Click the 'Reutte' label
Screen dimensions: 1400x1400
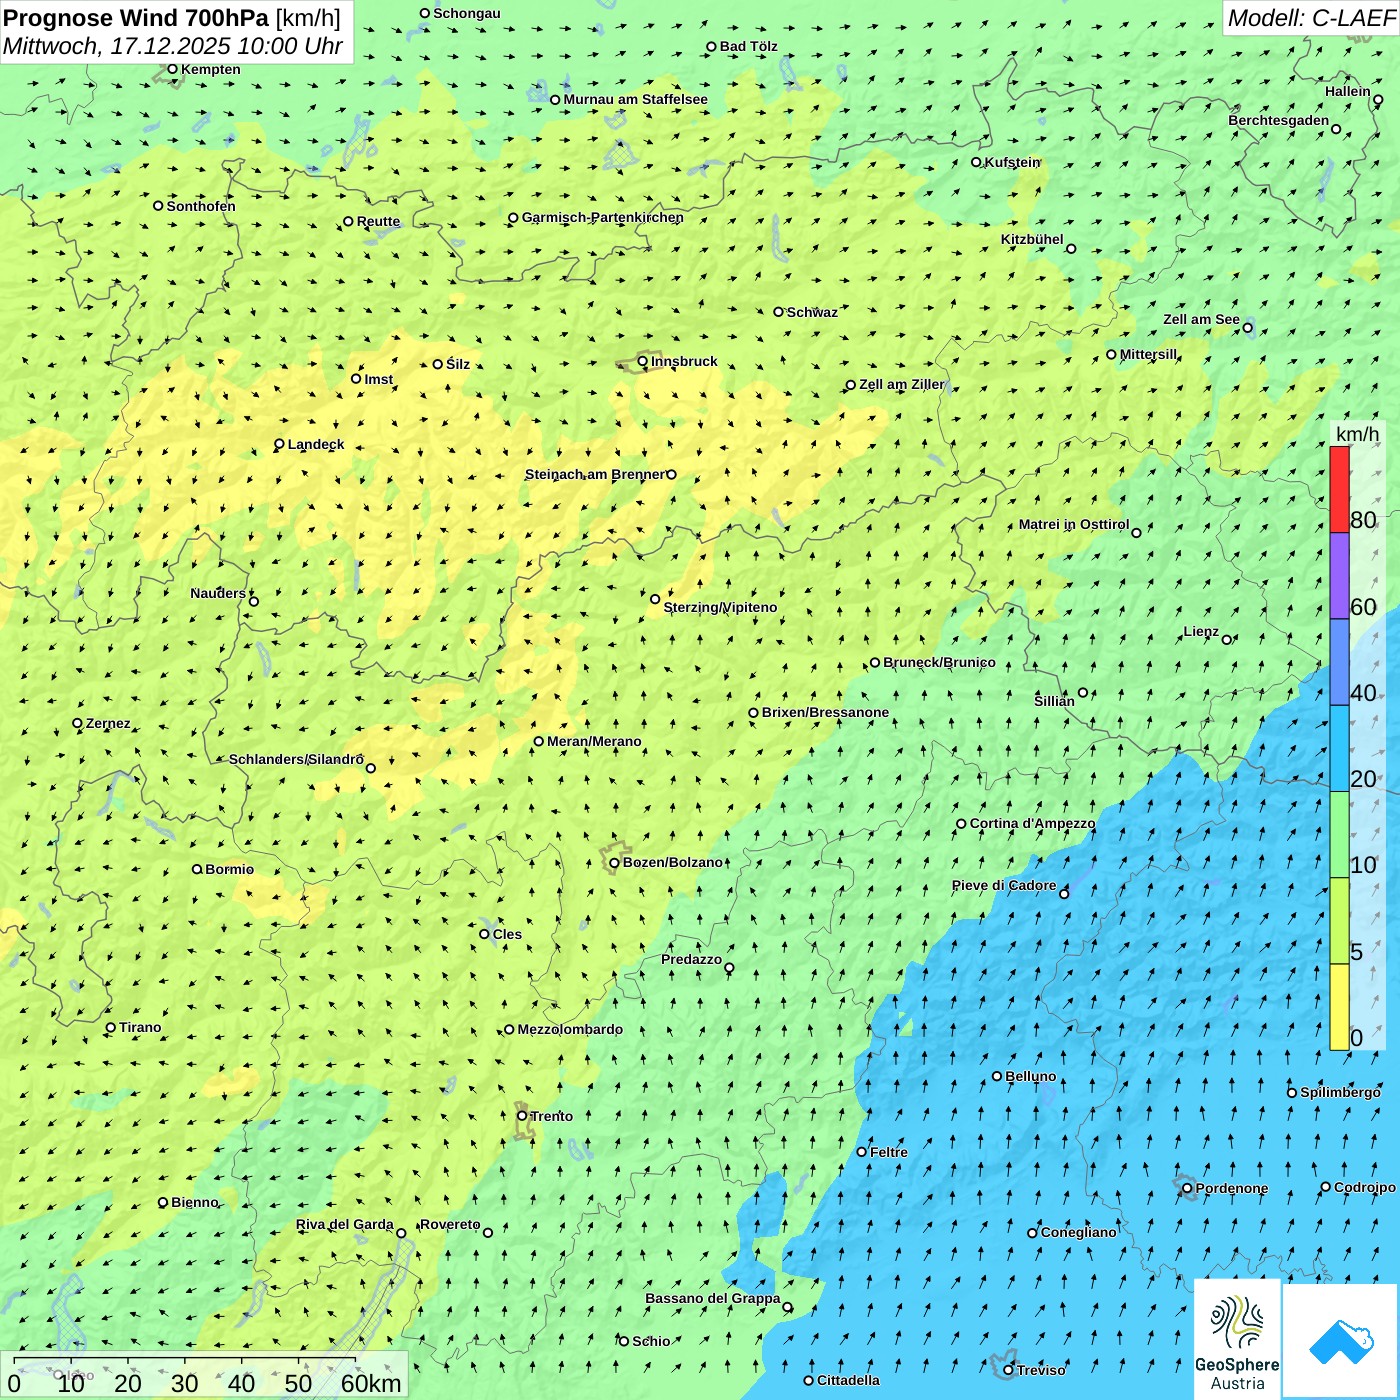[x=378, y=221]
